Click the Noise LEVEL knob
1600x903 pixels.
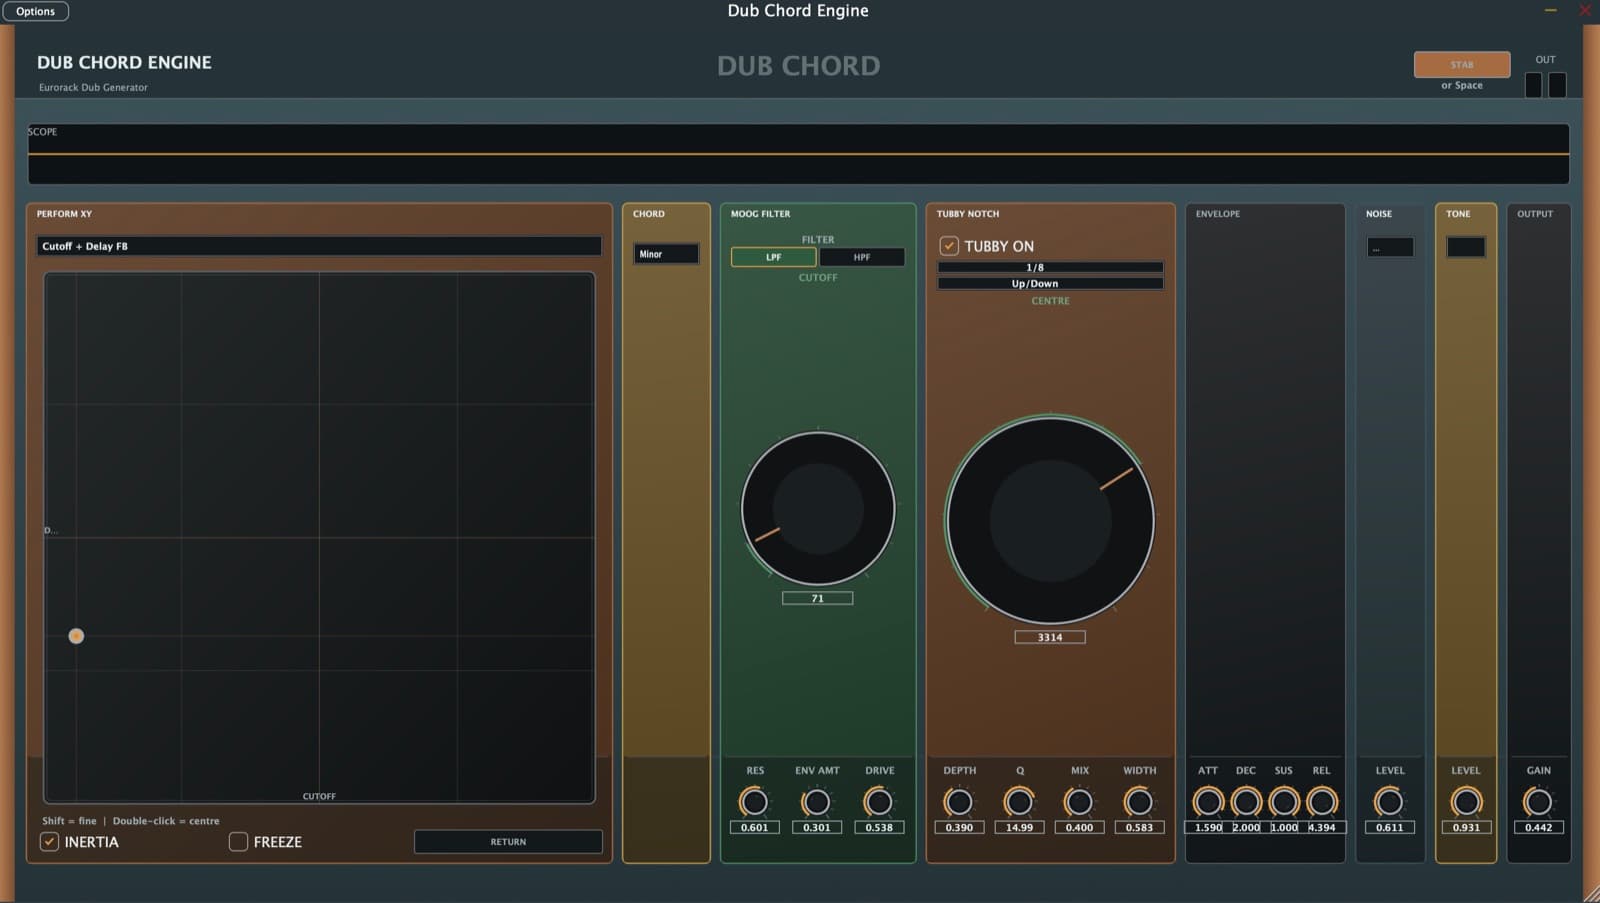coord(1389,802)
